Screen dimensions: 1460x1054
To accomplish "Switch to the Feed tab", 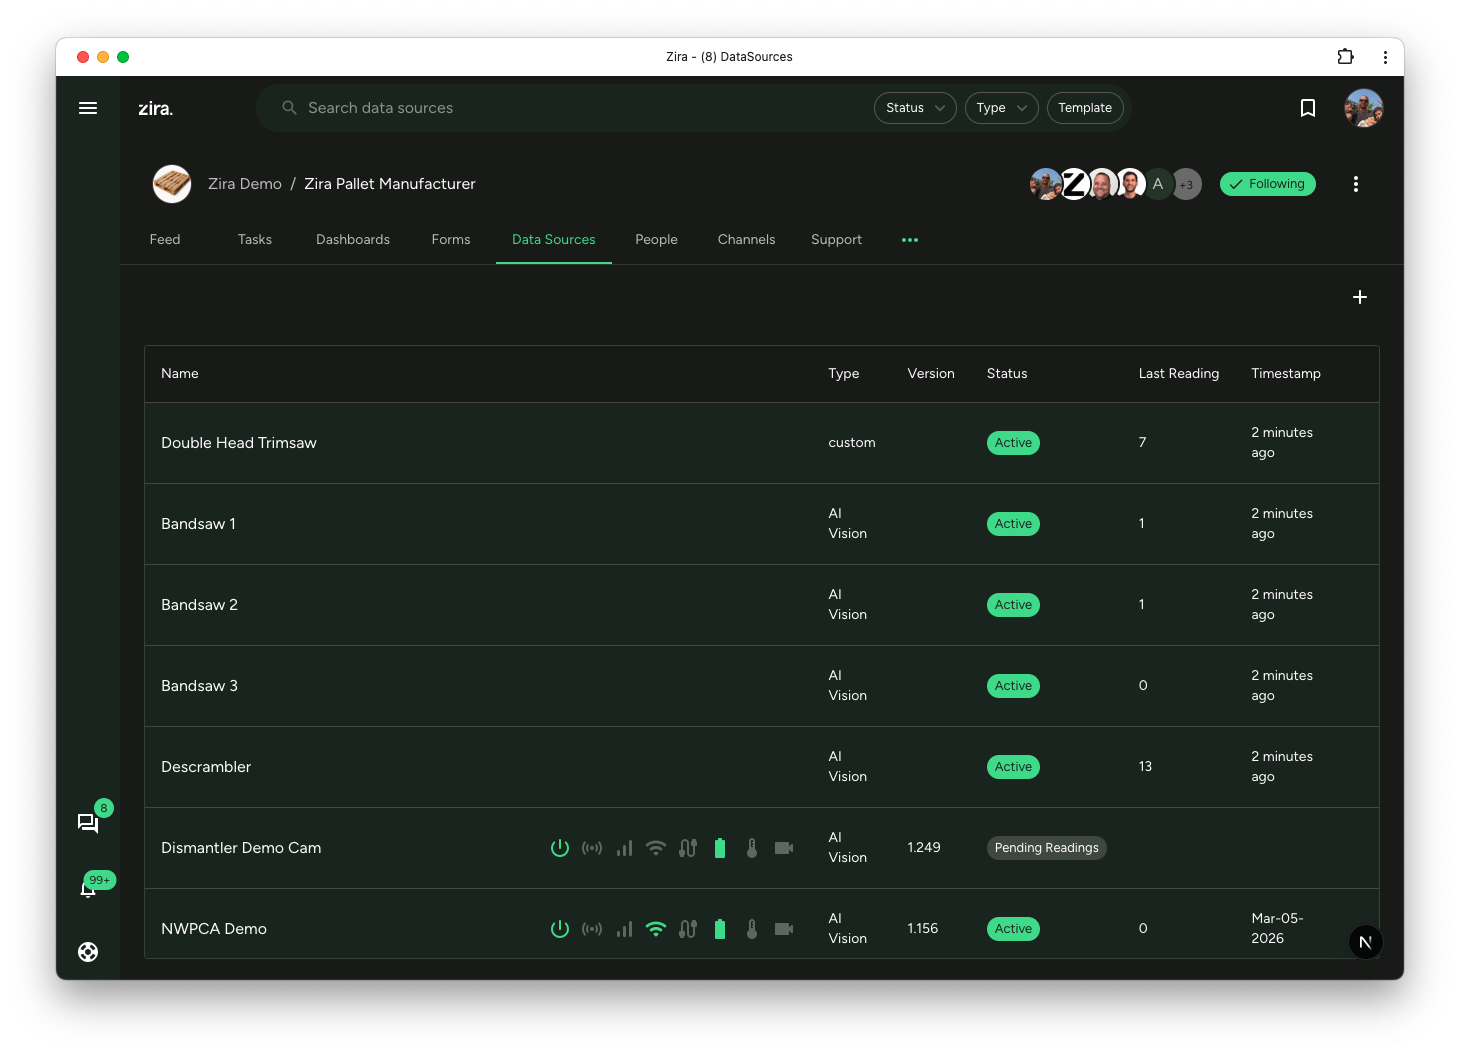I will 165,240.
